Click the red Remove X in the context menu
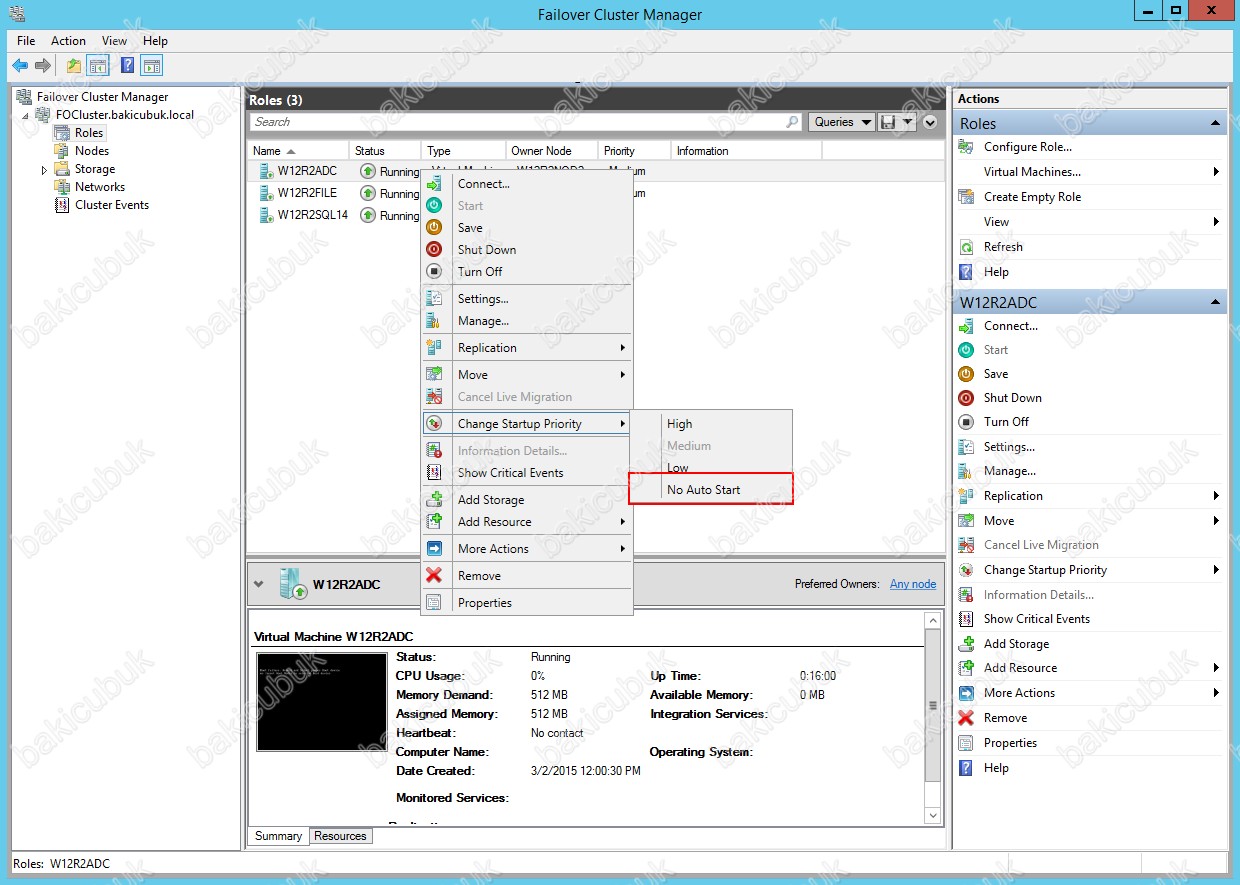The height and width of the screenshot is (885, 1240). (x=434, y=576)
